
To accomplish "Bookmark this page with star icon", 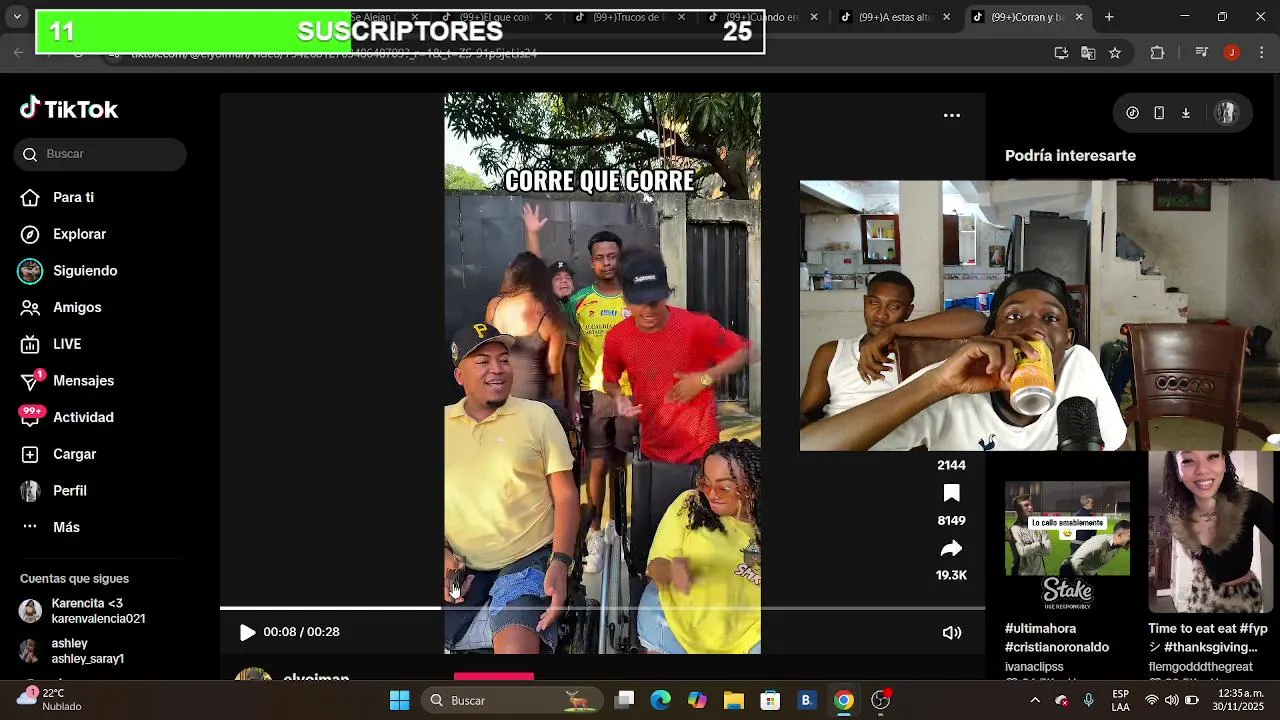I will pos(1115,53).
